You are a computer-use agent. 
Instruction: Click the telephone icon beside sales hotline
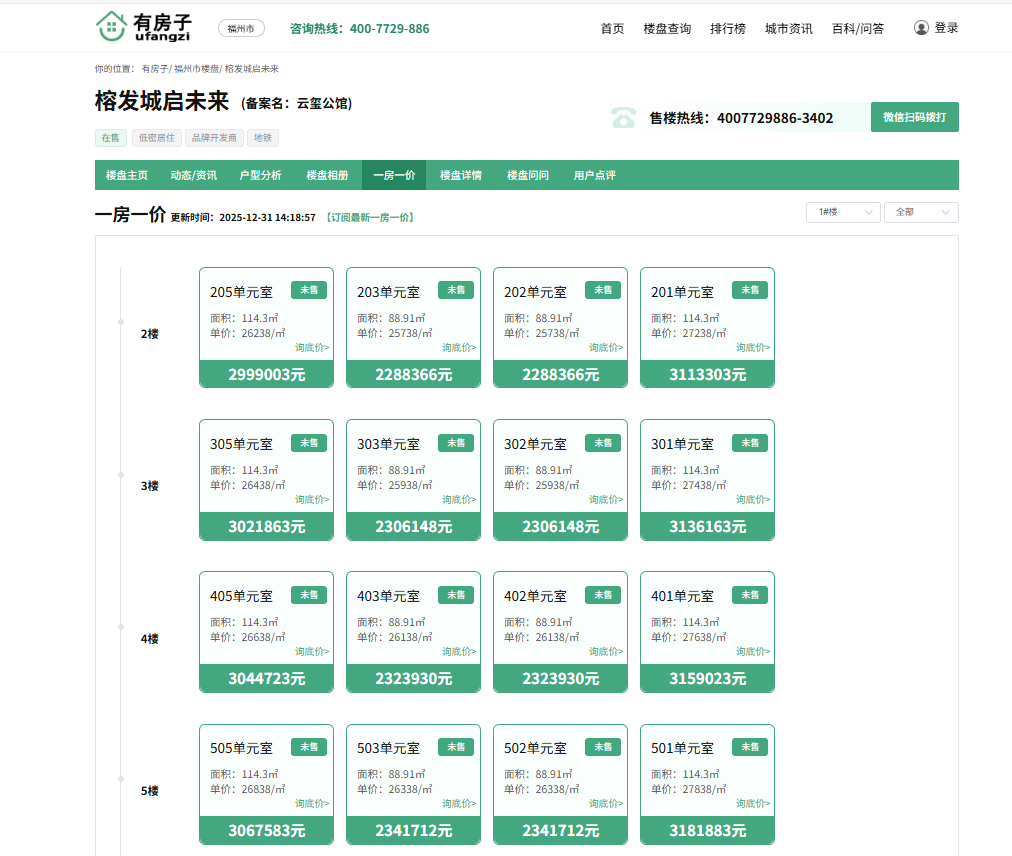pyautogui.click(x=624, y=118)
